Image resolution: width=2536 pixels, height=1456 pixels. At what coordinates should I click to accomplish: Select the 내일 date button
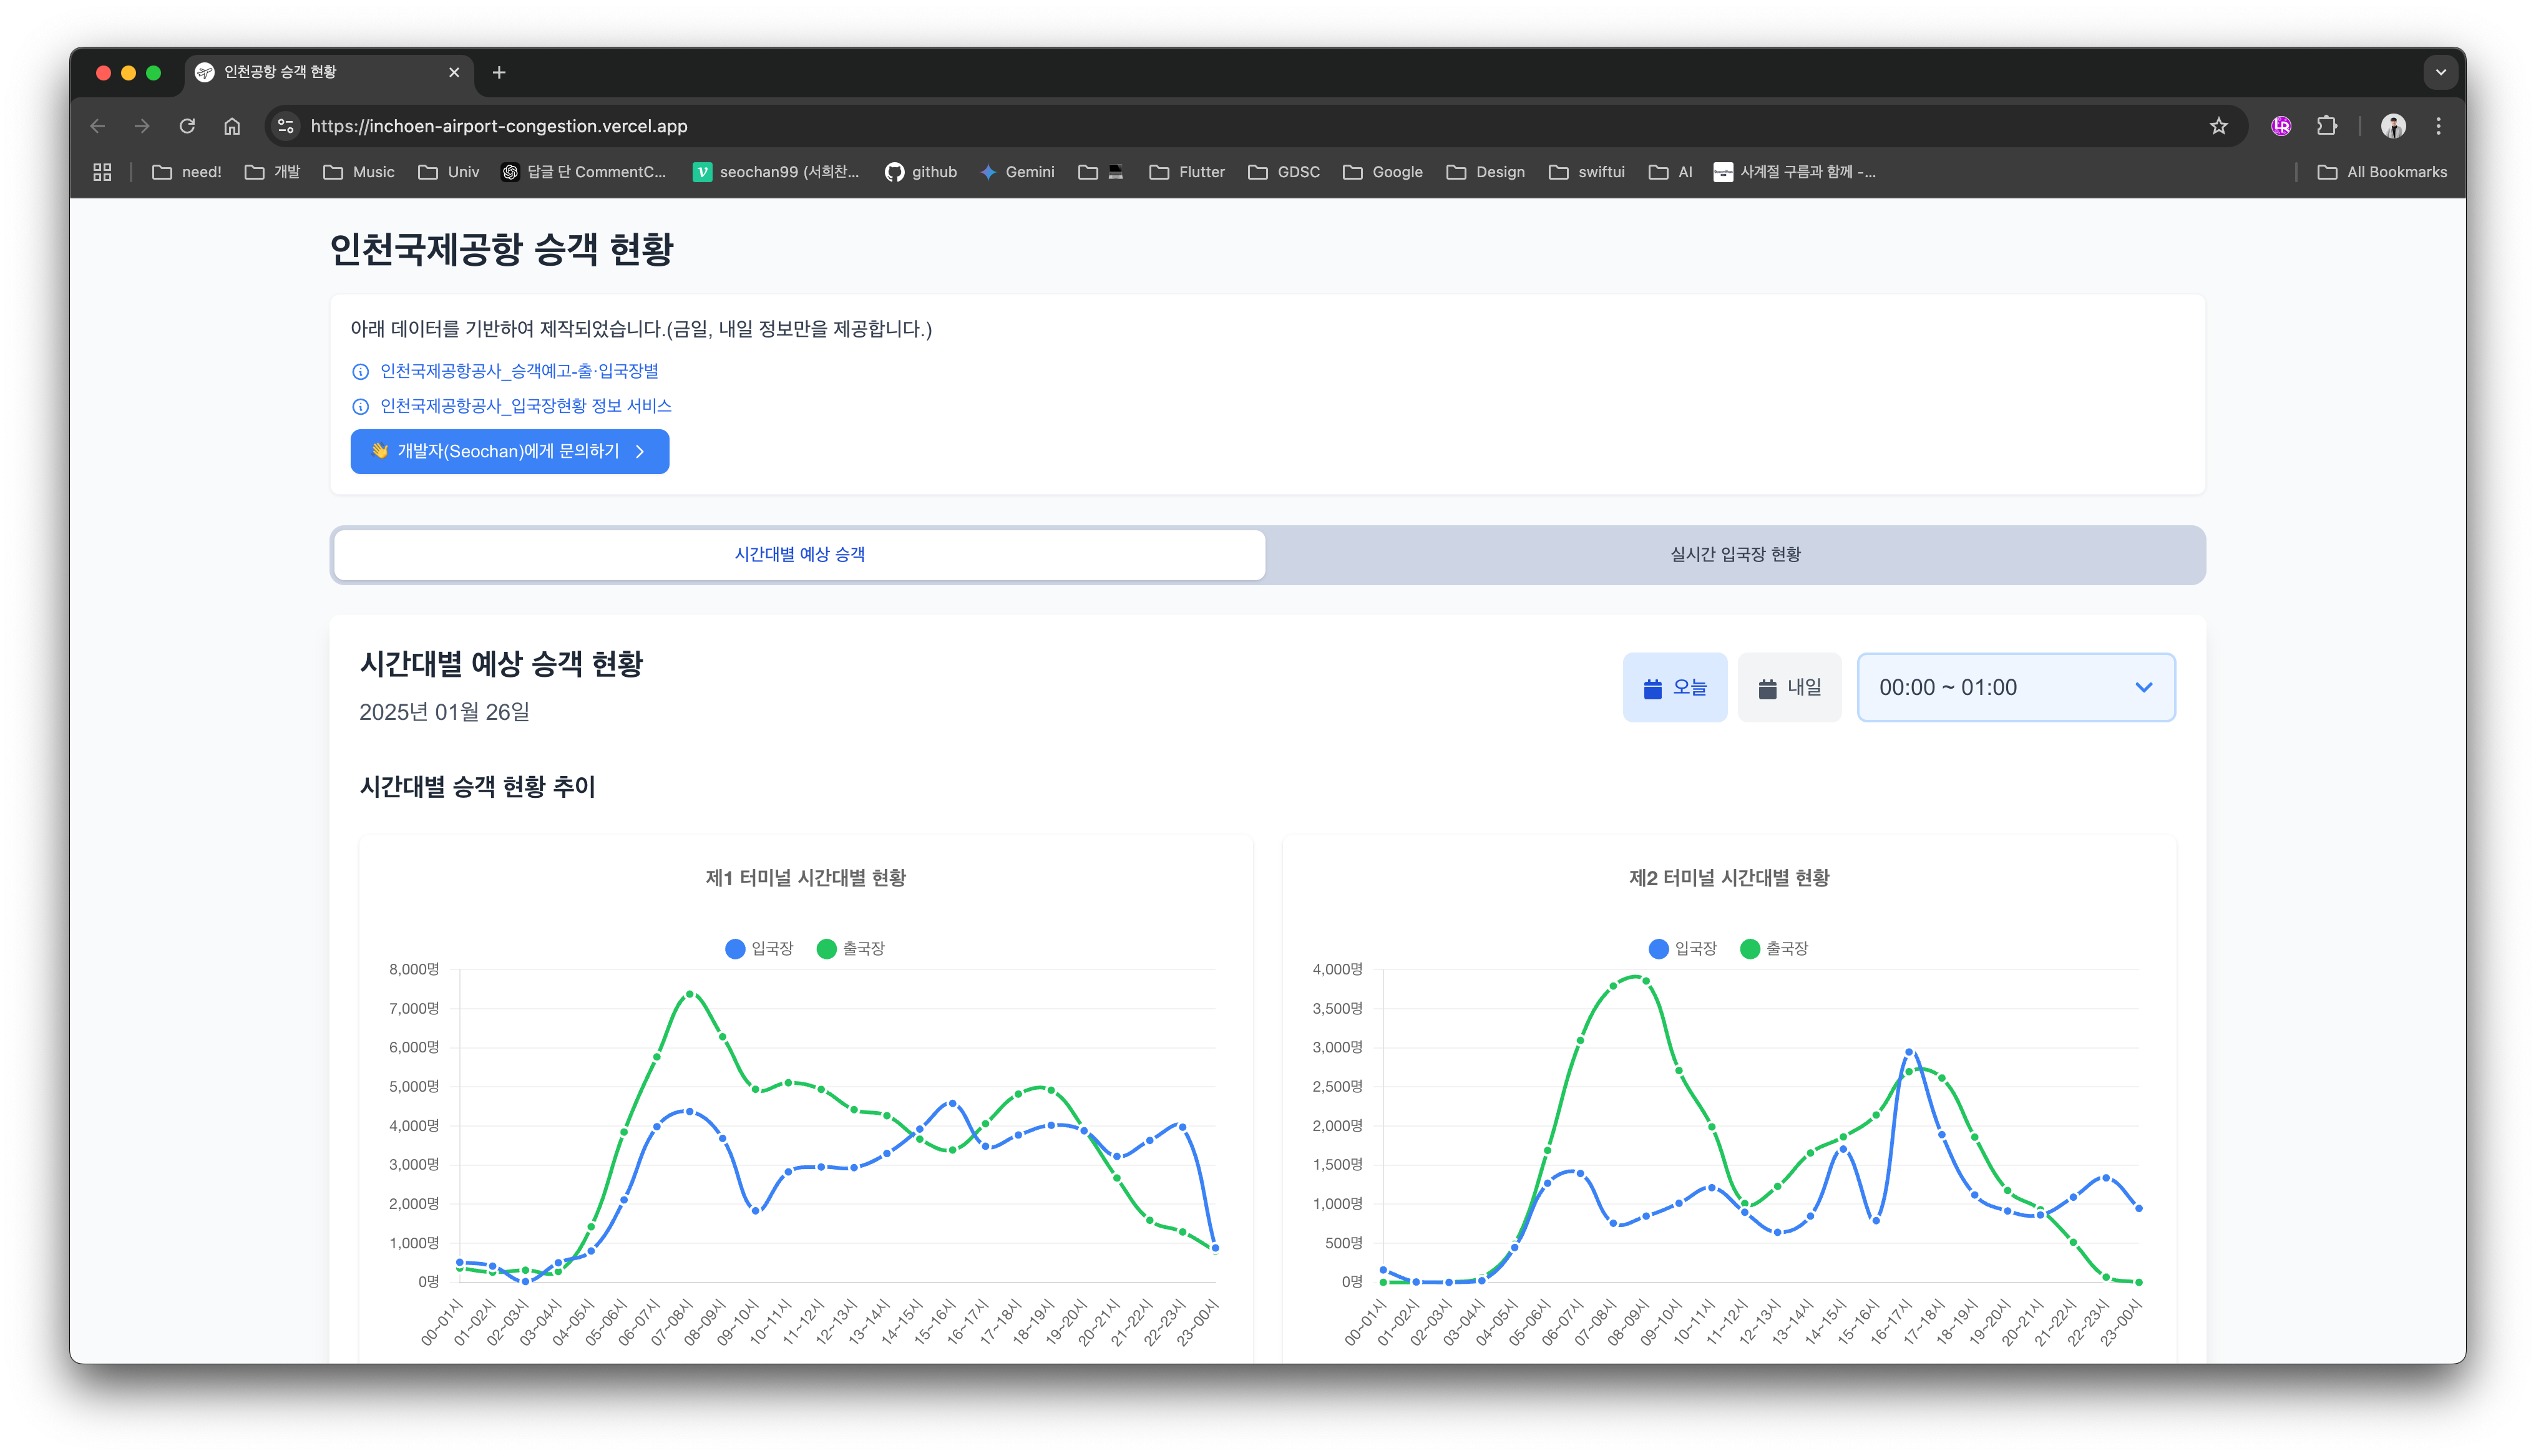(x=1789, y=687)
